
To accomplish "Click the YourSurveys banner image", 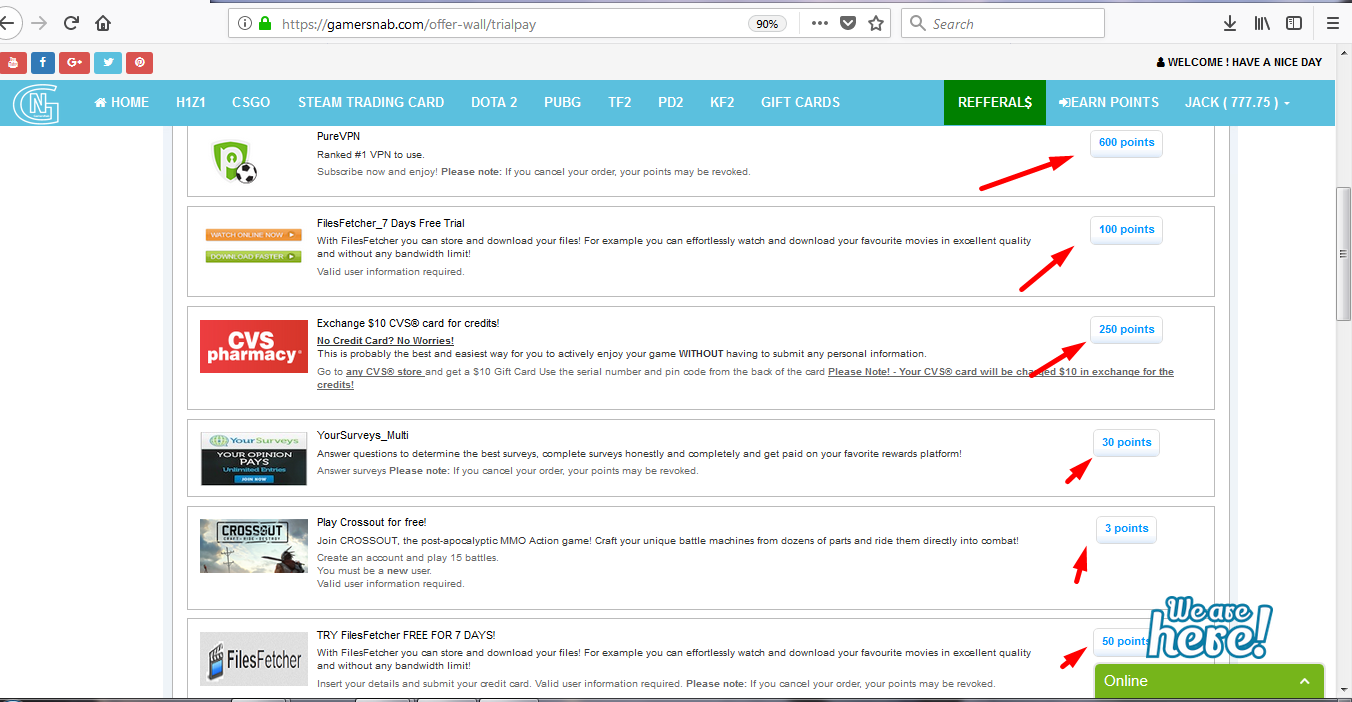I will coord(253,459).
